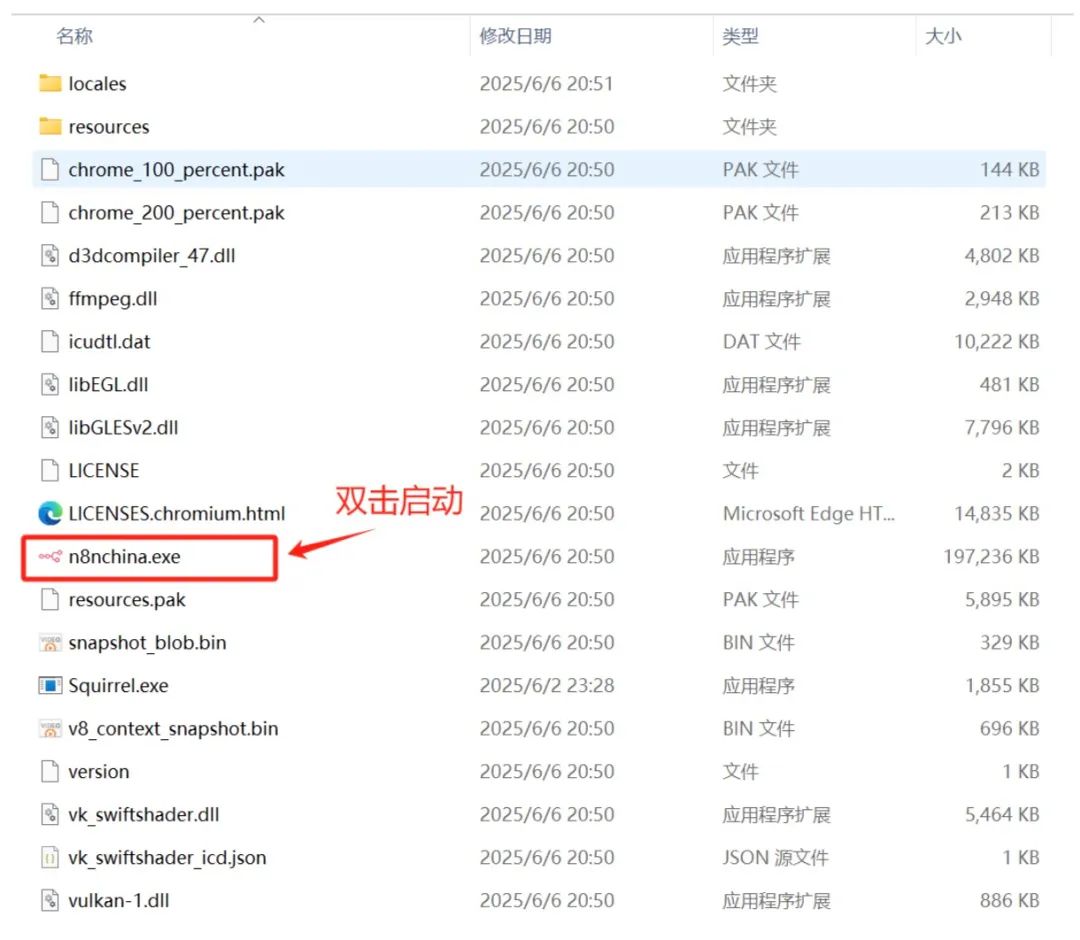1080x940 pixels.
Task: Select the file name chrome_100_percent.pak
Action: pos(176,170)
